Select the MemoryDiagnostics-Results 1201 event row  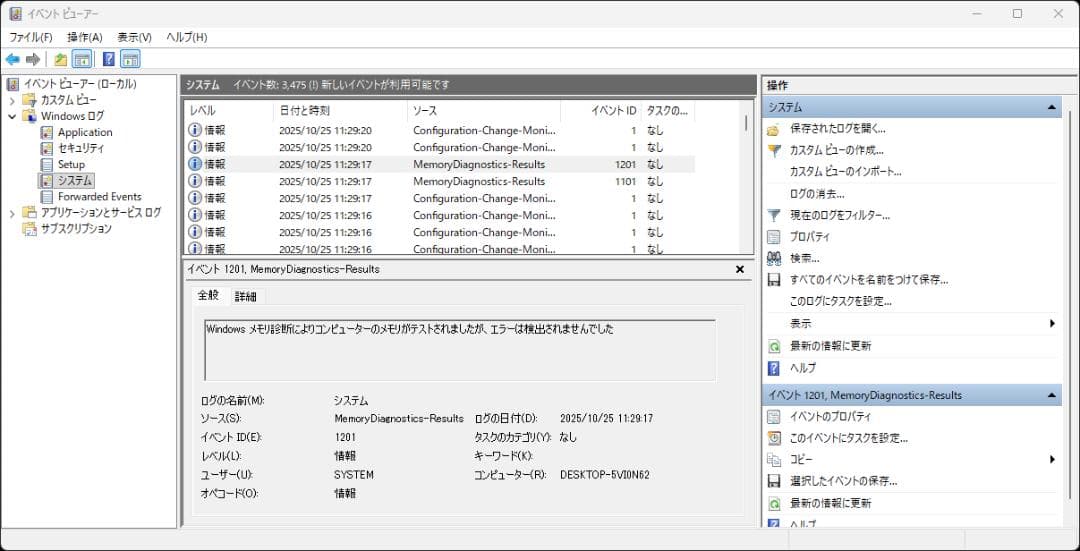439,165
